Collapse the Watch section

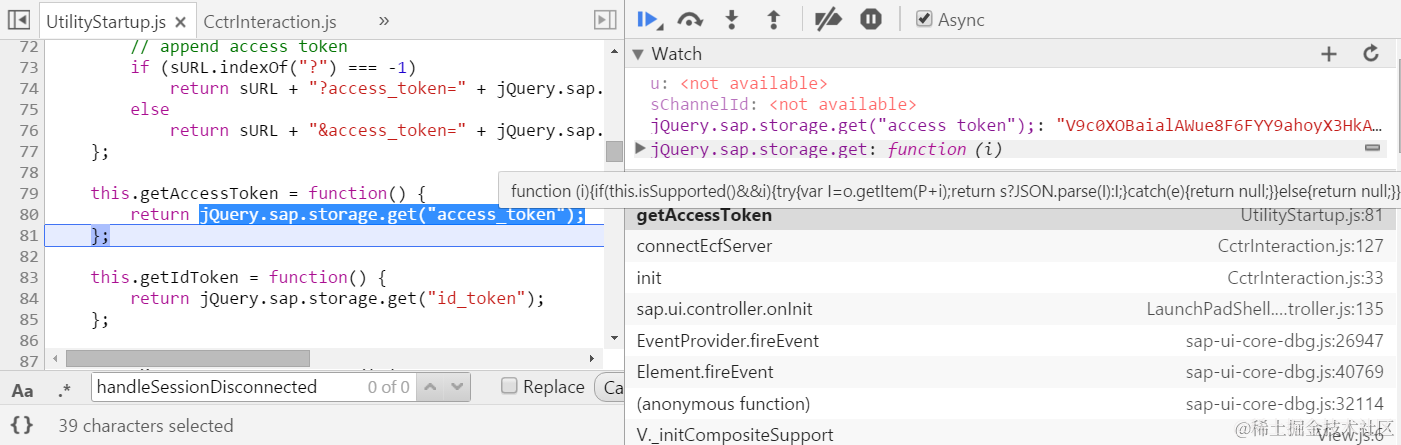click(639, 54)
